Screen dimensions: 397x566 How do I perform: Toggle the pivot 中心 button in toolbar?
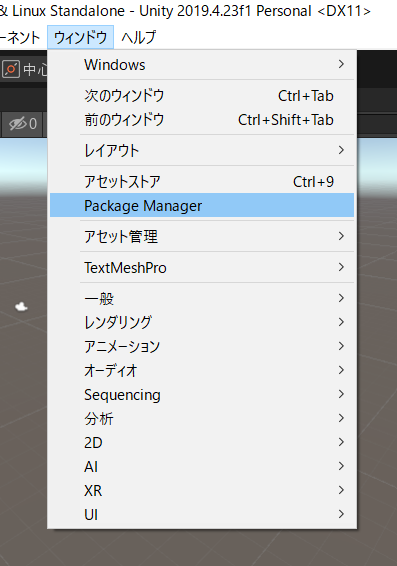(24, 69)
